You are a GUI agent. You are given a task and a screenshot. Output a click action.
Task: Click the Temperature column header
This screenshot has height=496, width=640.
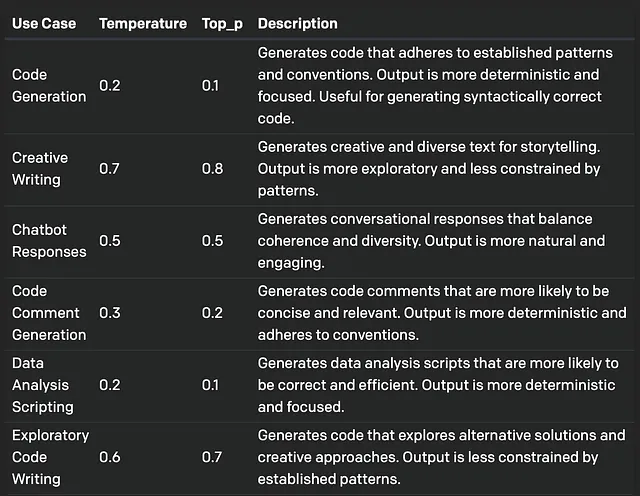tap(143, 24)
